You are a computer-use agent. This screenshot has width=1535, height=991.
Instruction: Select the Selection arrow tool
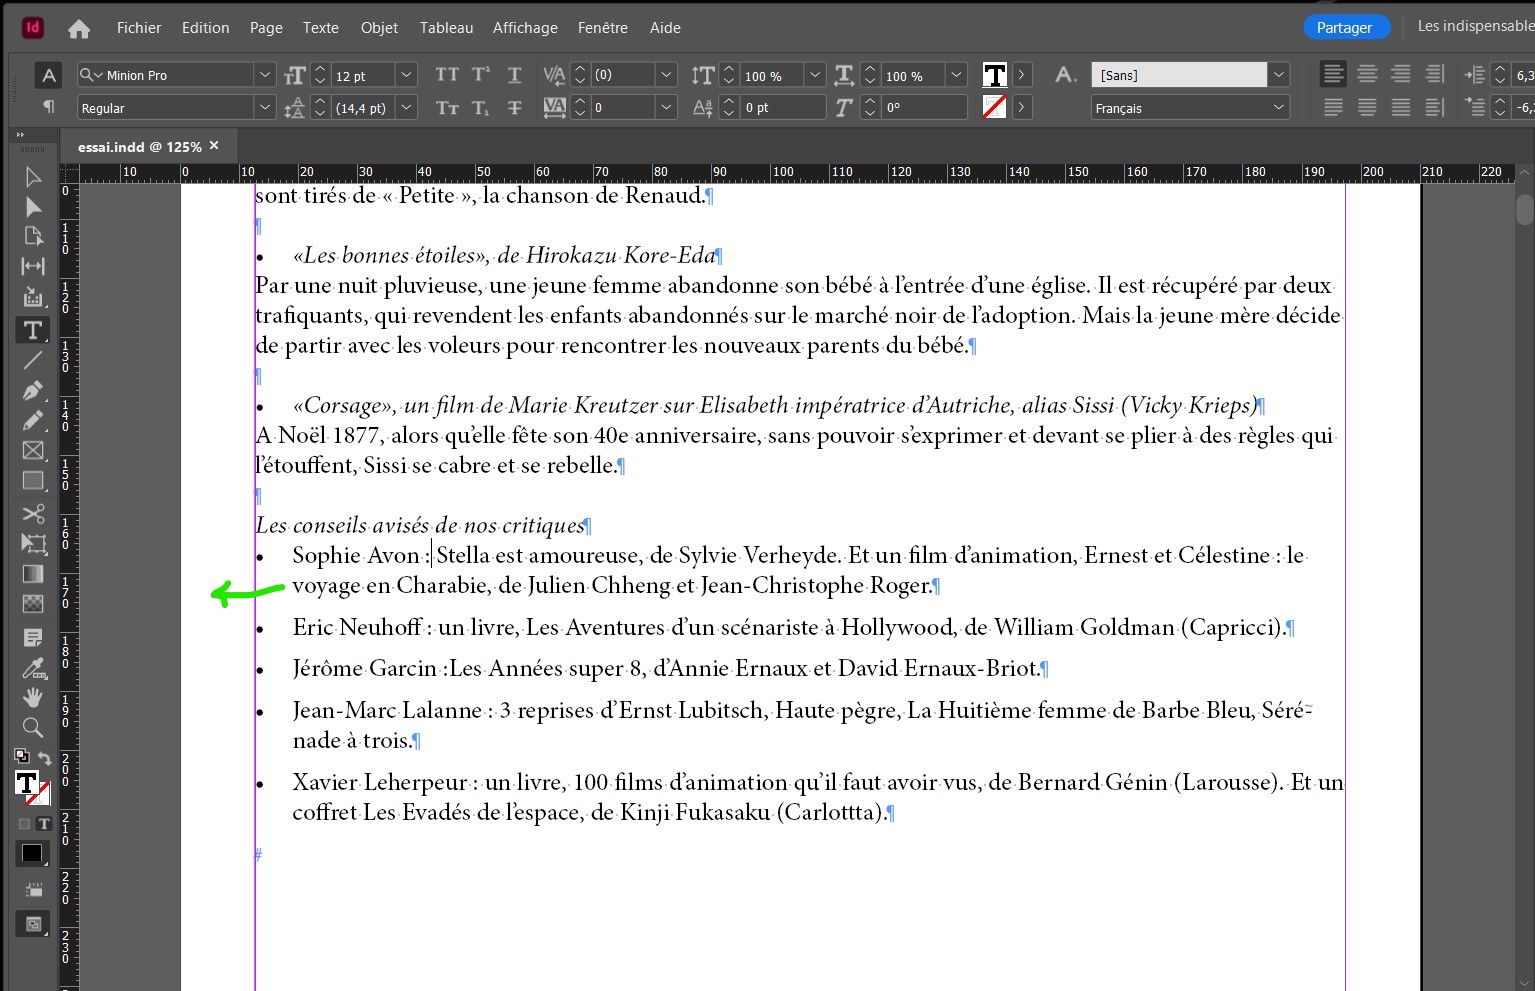33,177
